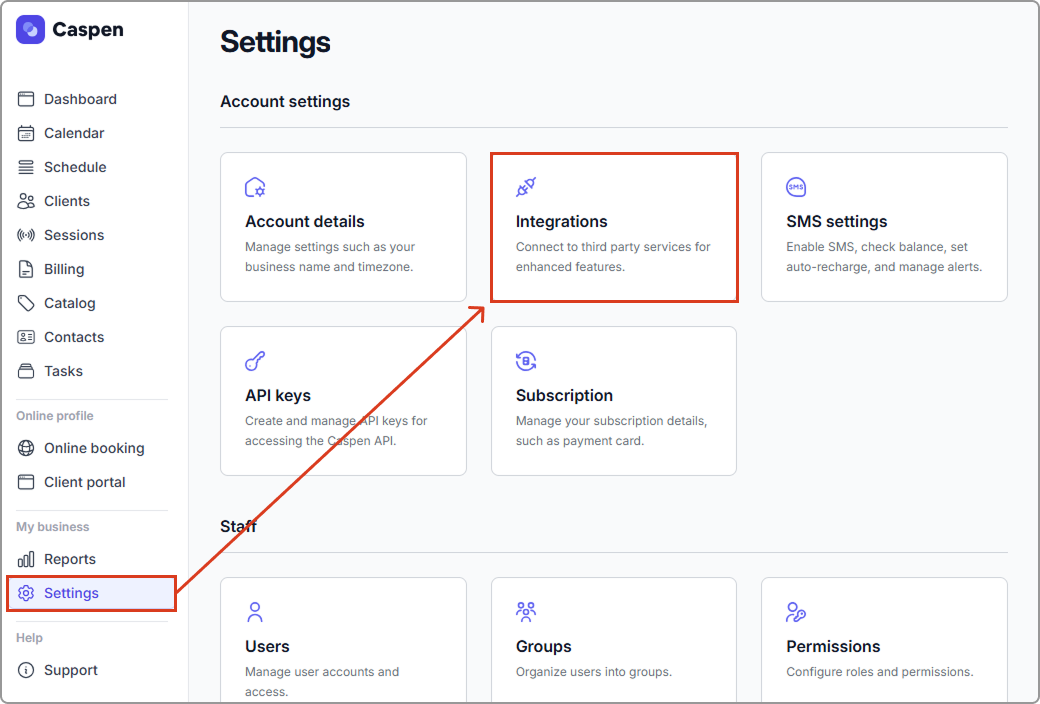Screen dimensions: 1040x704
Task: Go to Calendar in the sidebar
Action: pos(74,133)
